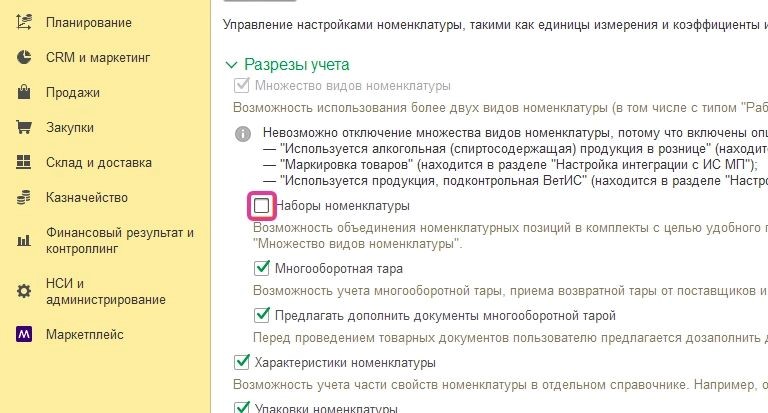Image resolution: width=768 pixels, height=413 pixels.
Task: Open the Казначейство menu item
Action: pyautogui.click(x=87, y=198)
